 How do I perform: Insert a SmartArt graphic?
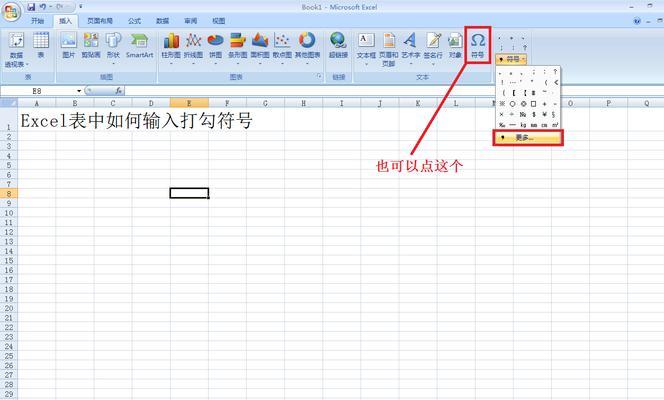139,45
